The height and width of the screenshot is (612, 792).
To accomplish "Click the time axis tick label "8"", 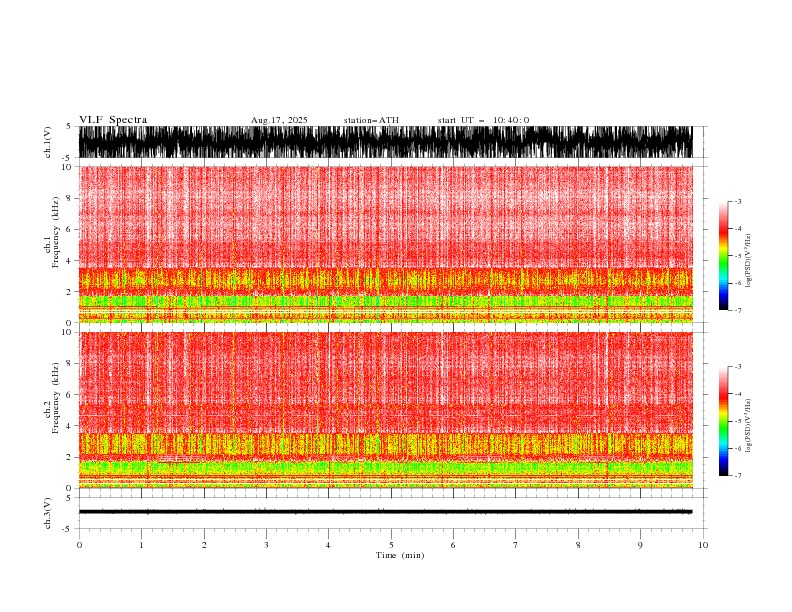I will (578, 545).
